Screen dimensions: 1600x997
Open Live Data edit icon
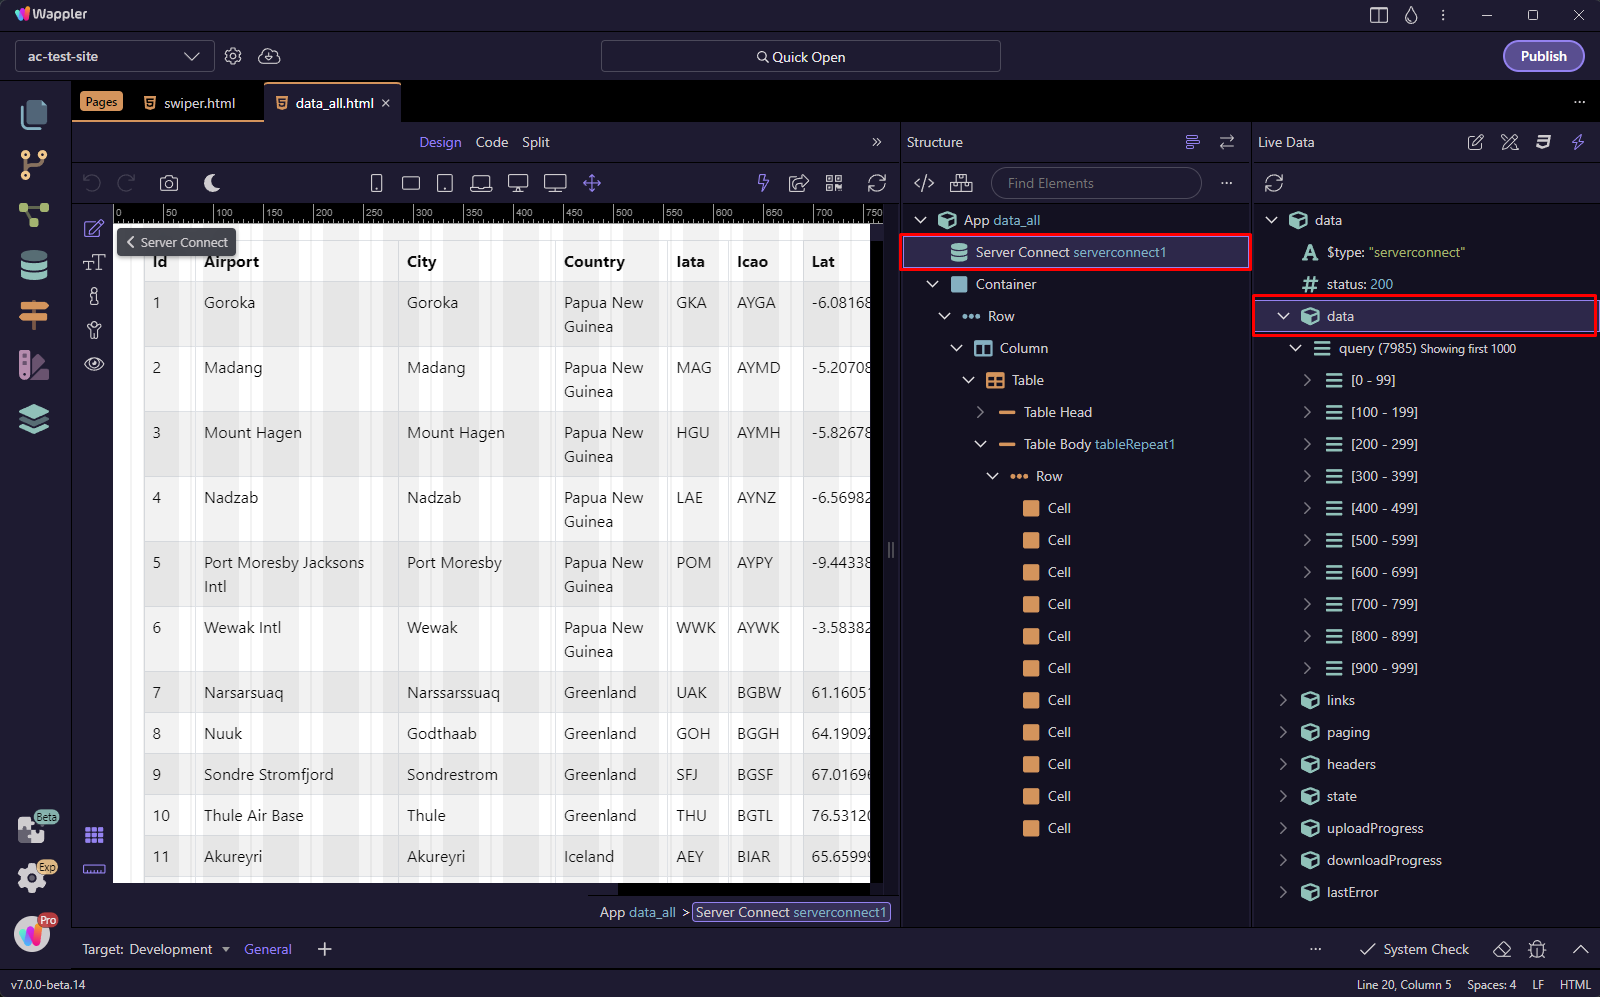click(x=1475, y=142)
